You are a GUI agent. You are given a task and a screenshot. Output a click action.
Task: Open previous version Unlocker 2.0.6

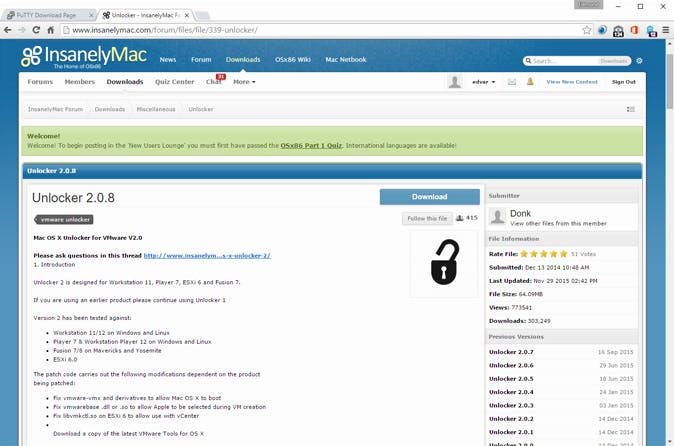click(511, 365)
